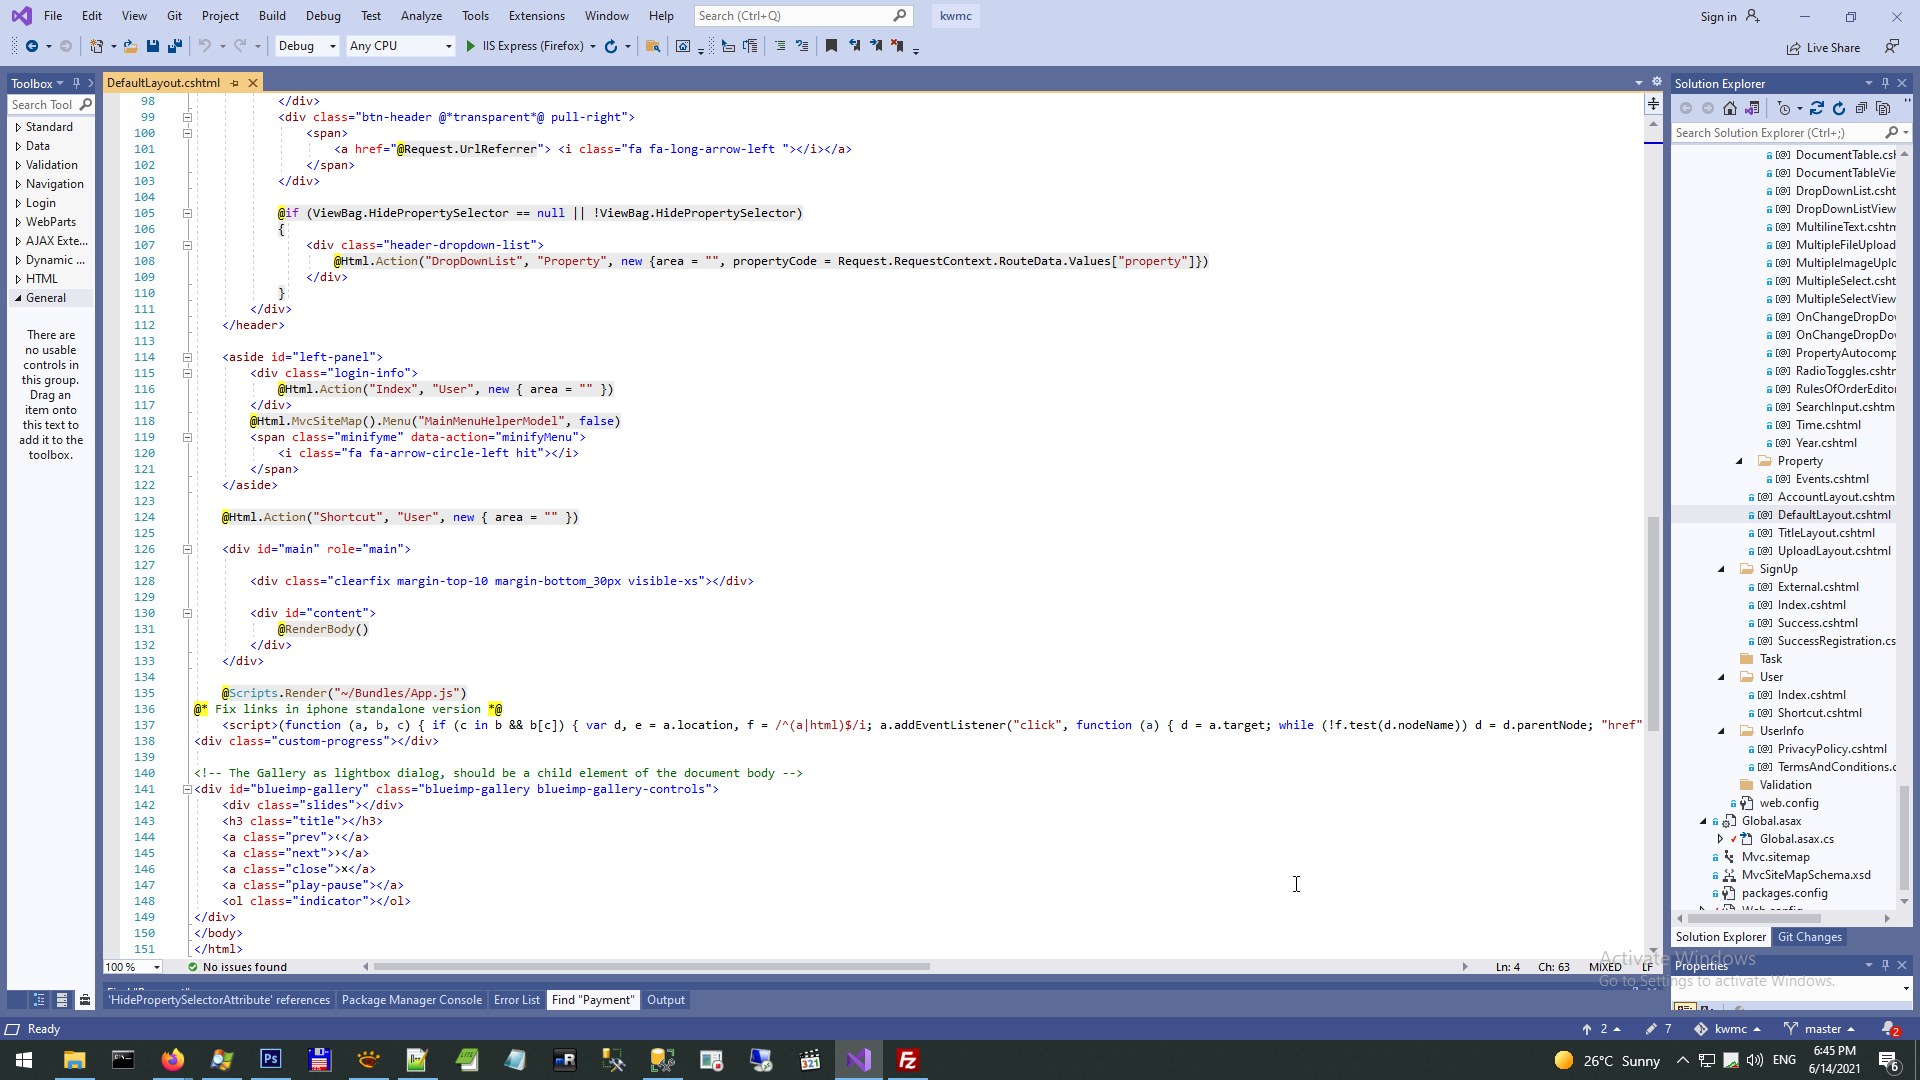Image resolution: width=1920 pixels, height=1080 pixels.
Task: Collapse the aside left-panel code block
Action: [187, 357]
